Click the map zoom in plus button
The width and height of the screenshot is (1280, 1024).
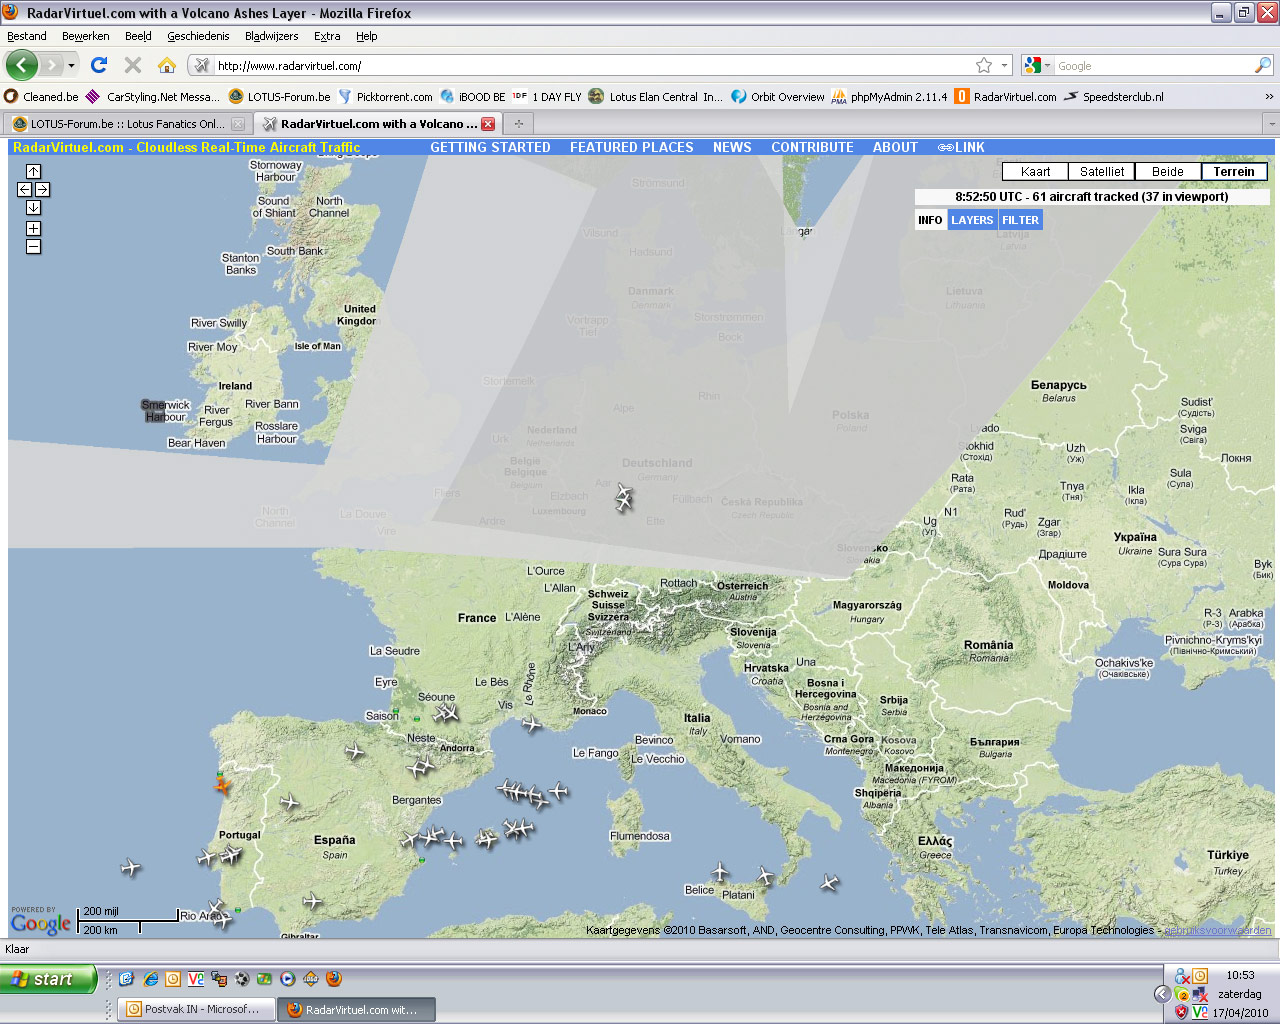(33, 228)
